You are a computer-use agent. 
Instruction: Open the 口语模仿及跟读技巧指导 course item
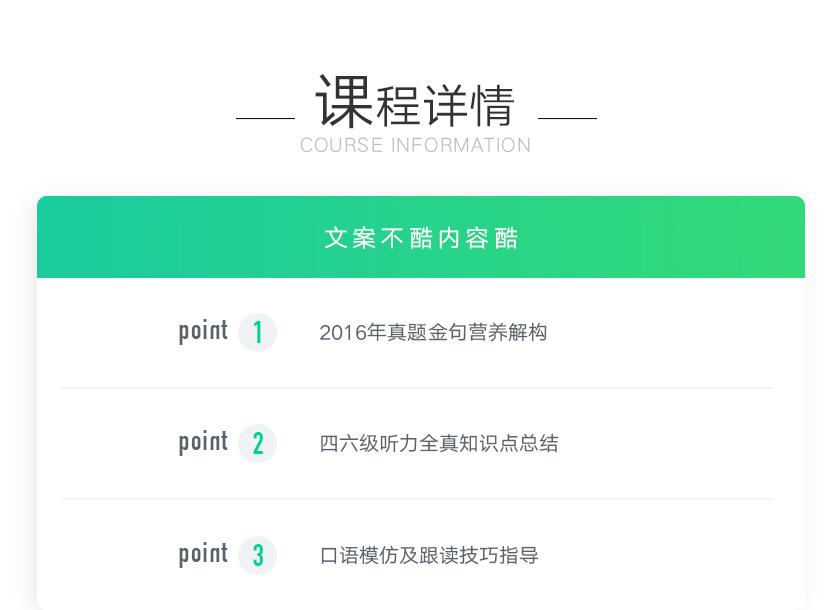[429, 555]
